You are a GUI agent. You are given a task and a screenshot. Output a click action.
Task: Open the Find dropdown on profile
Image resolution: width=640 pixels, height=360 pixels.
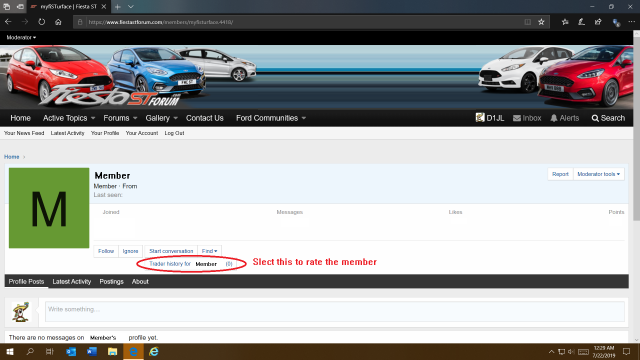click(209, 251)
